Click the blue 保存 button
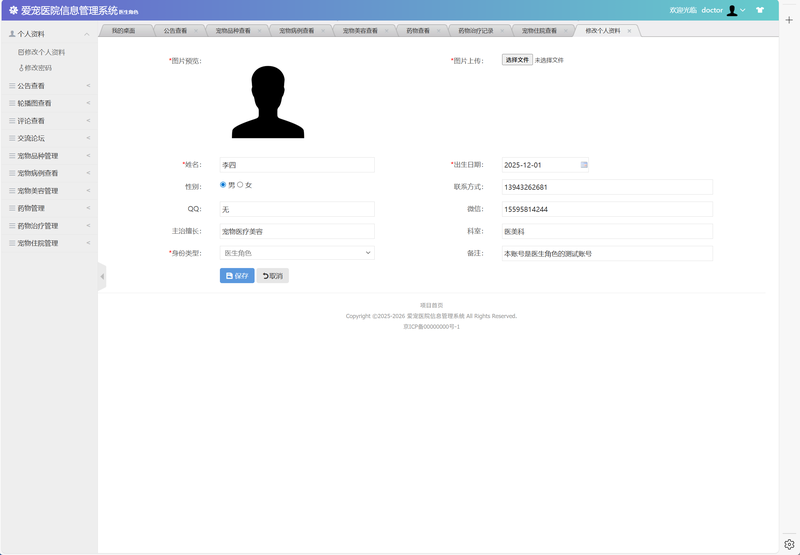 237,276
